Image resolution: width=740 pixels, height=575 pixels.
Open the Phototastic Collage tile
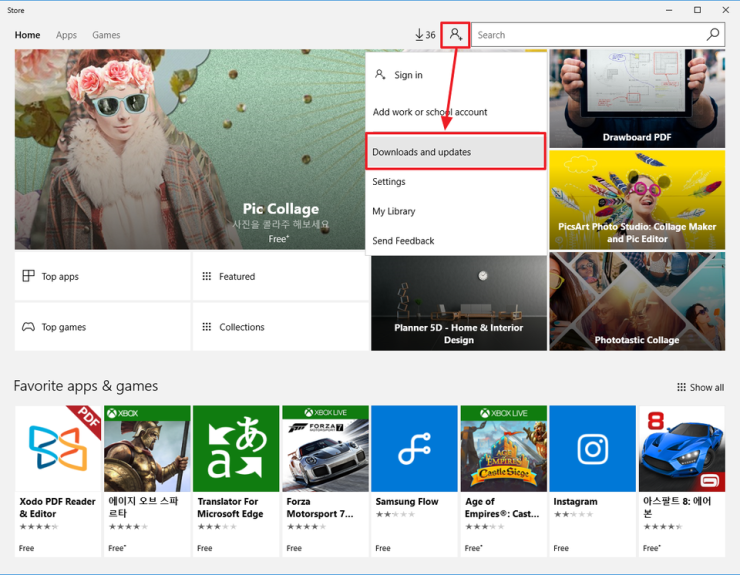[637, 301]
